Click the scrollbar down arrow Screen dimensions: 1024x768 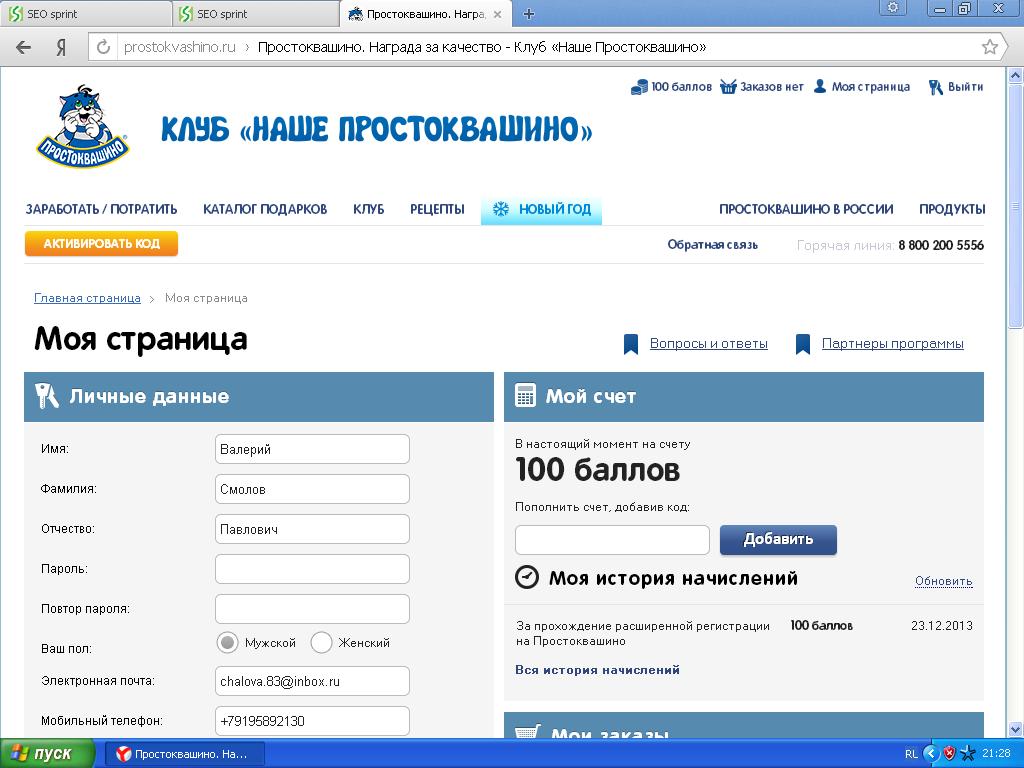point(1015,729)
